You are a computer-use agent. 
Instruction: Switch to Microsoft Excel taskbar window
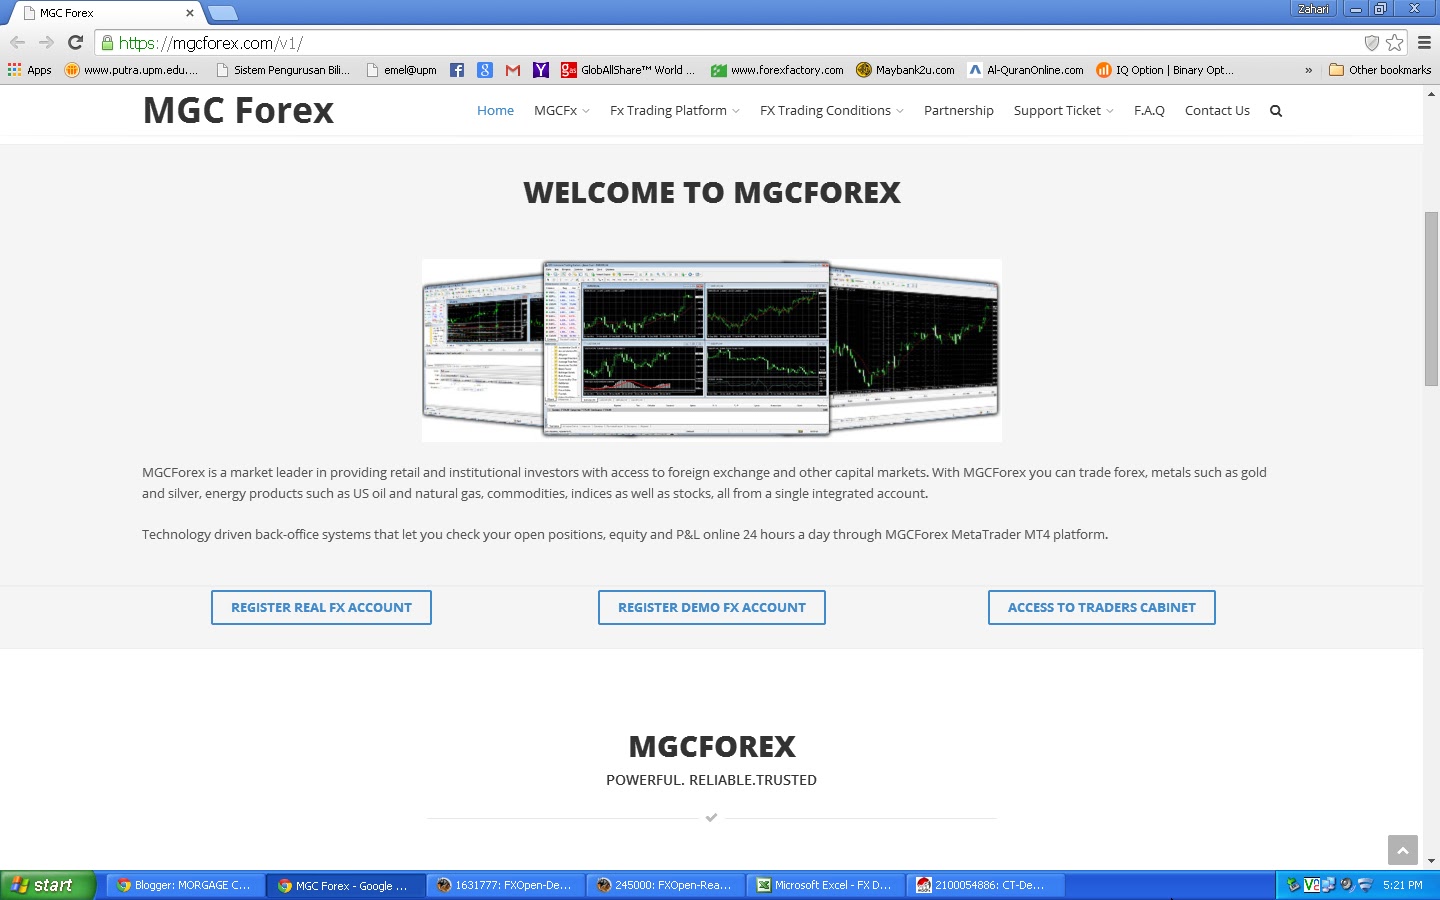[x=825, y=885]
